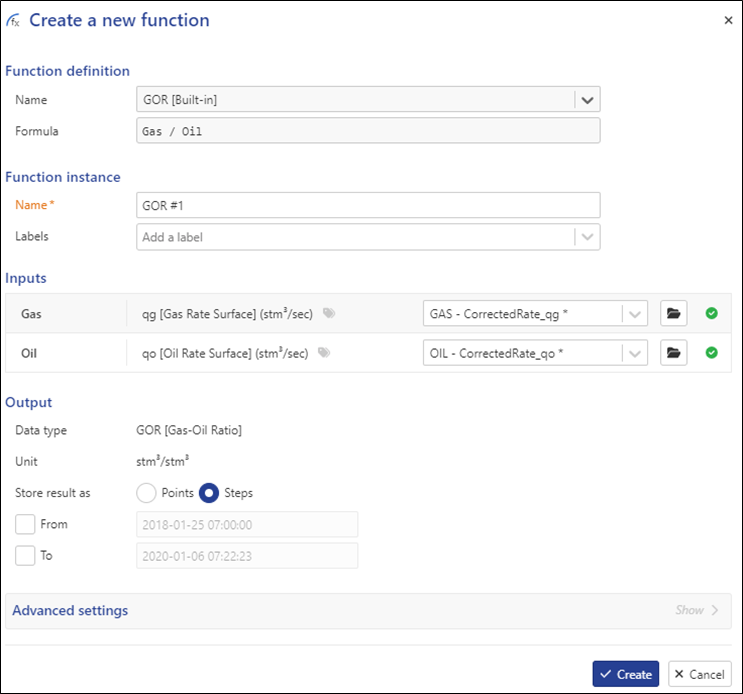Screen dimensions: 743x694
Task: Click the green check status for Gas
Action: click(x=711, y=313)
